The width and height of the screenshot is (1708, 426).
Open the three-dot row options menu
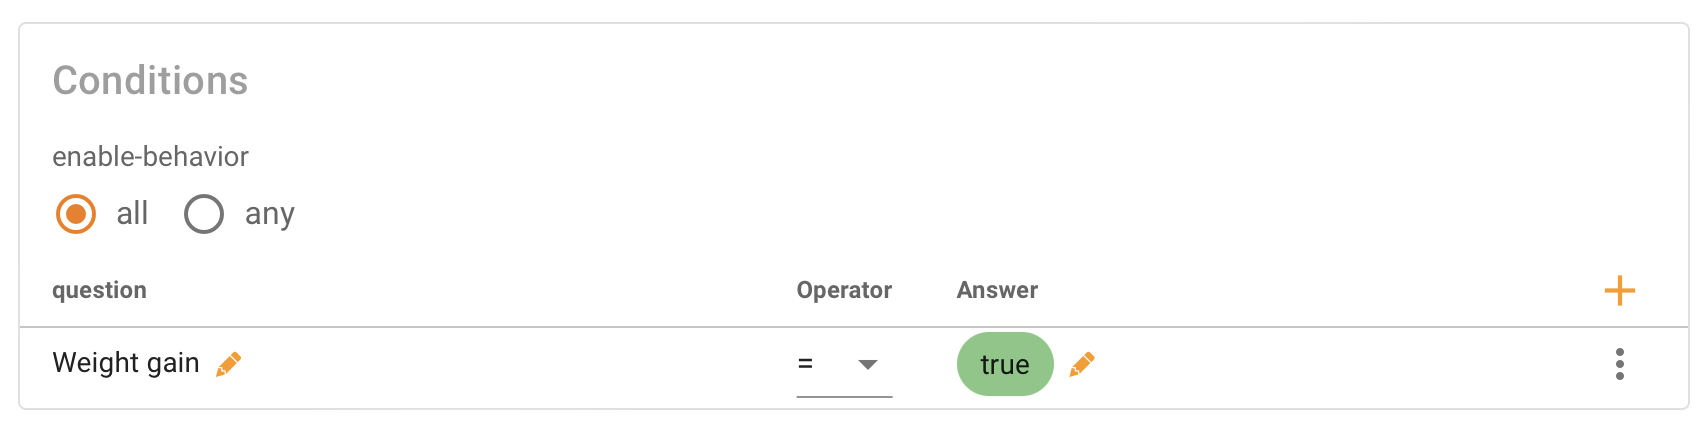[x=1619, y=364]
